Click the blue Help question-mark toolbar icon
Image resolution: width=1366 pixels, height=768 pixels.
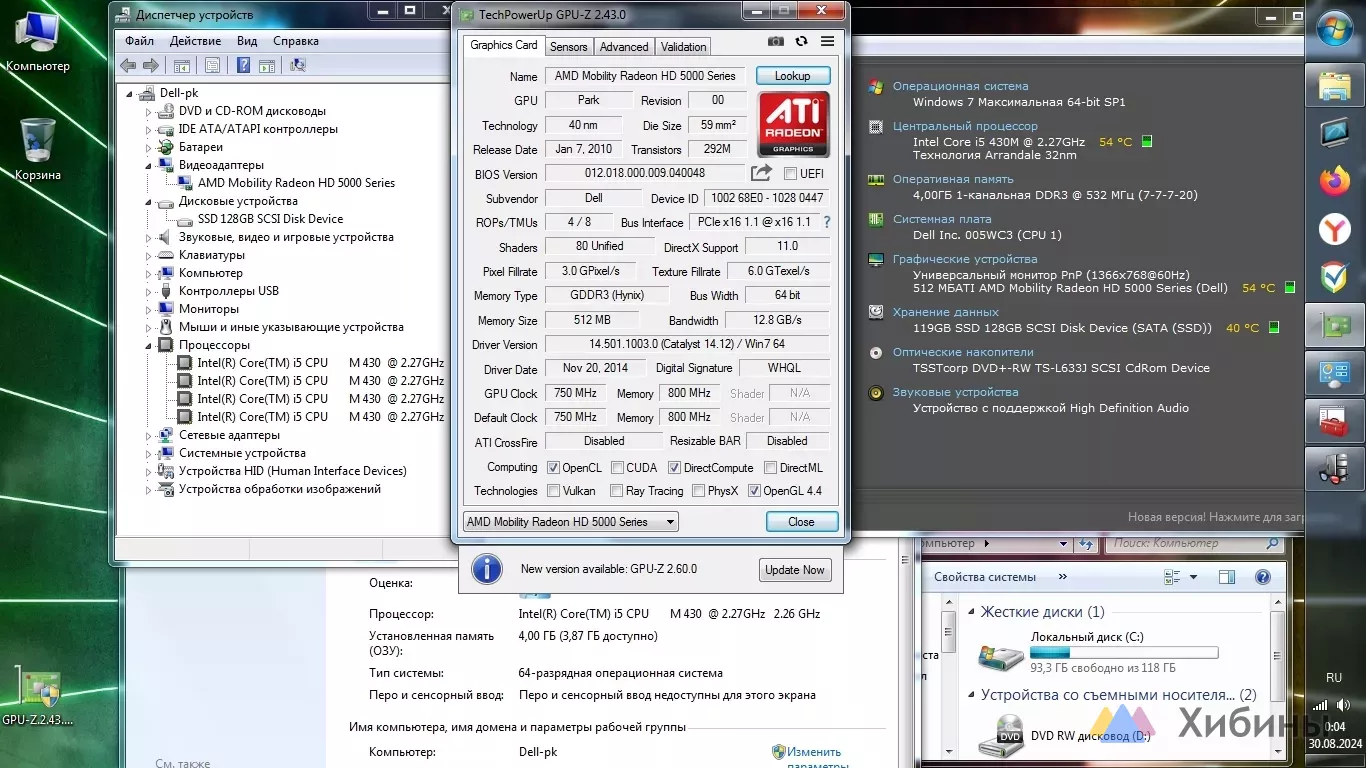coord(243,66)
